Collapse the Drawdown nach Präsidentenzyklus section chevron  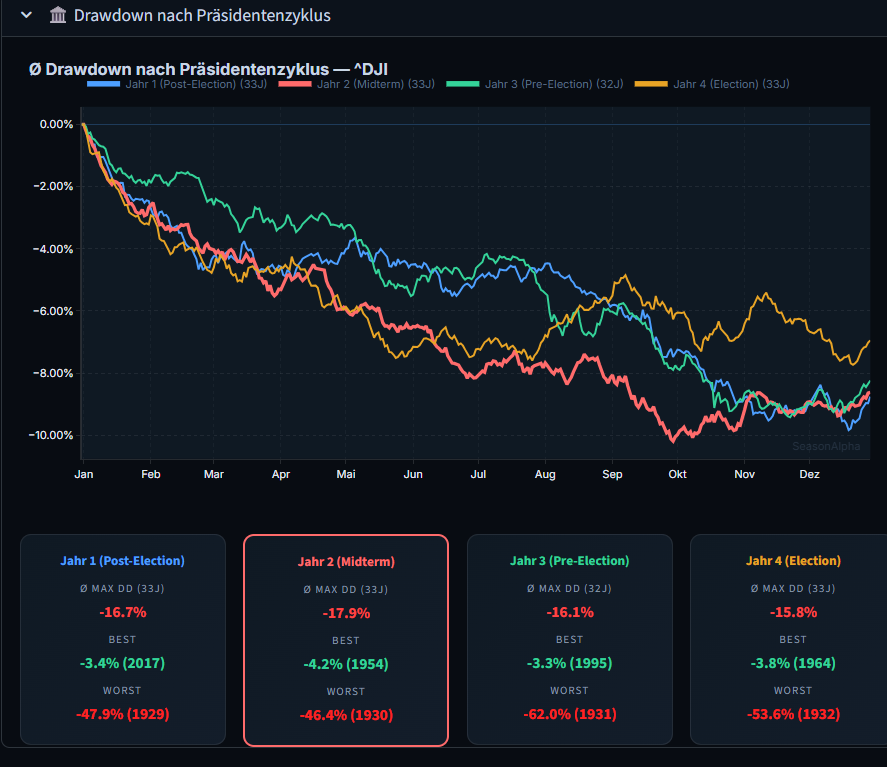(26, 15)
